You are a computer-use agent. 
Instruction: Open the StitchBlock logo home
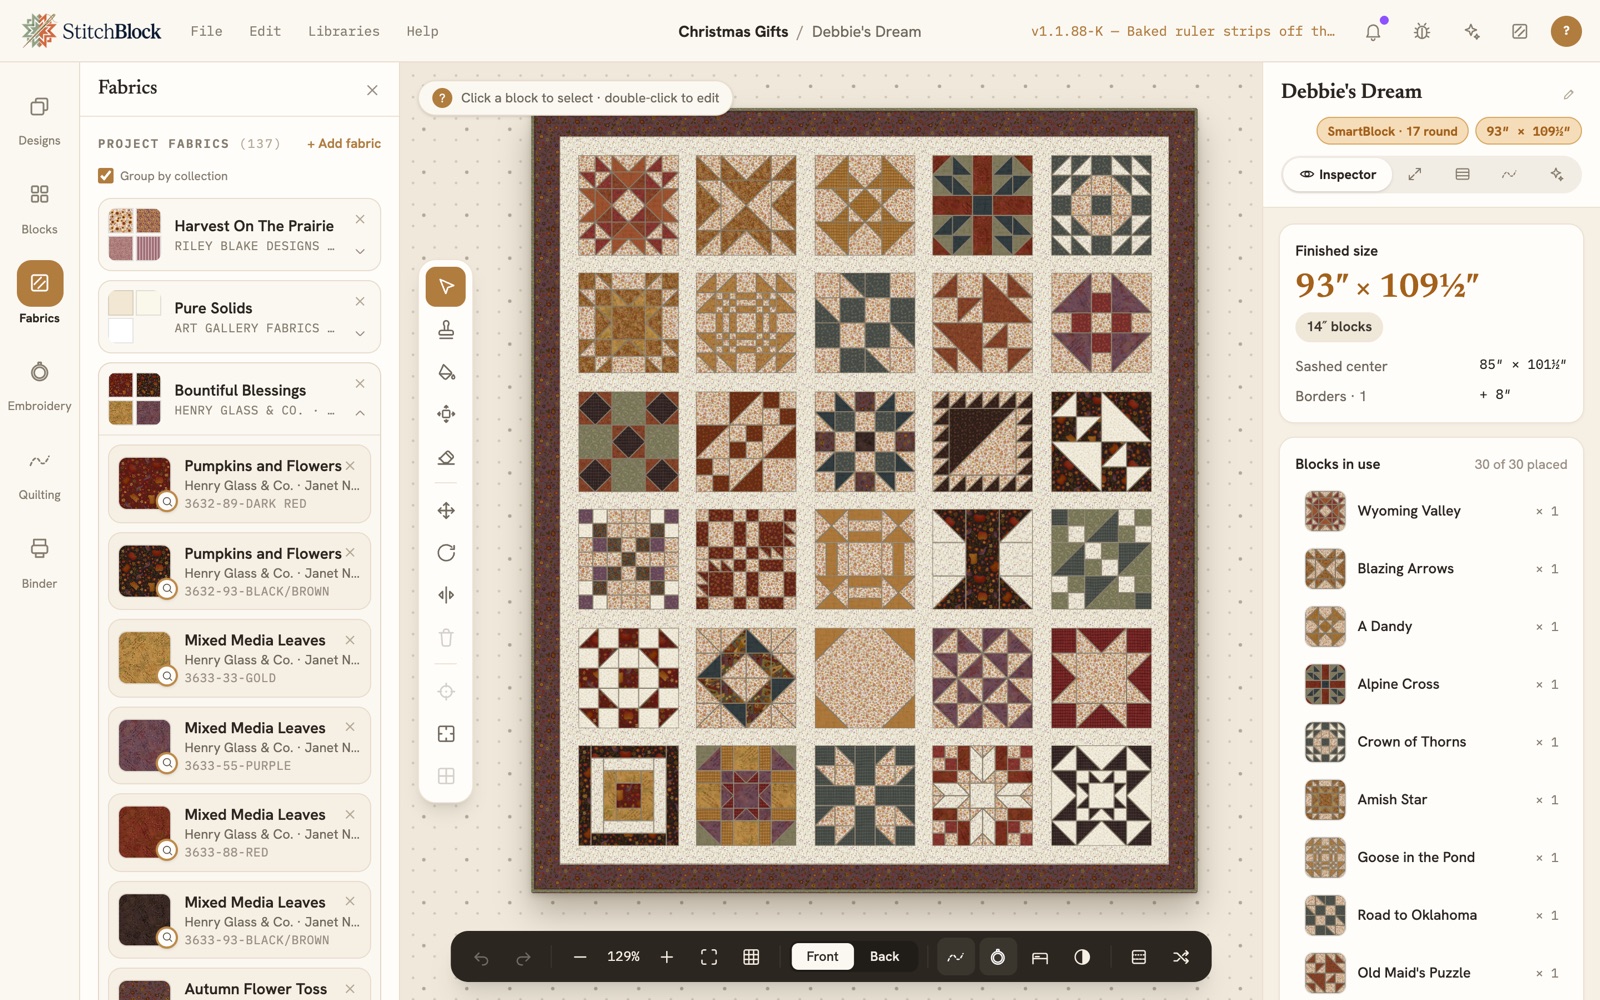click(91, 31)
